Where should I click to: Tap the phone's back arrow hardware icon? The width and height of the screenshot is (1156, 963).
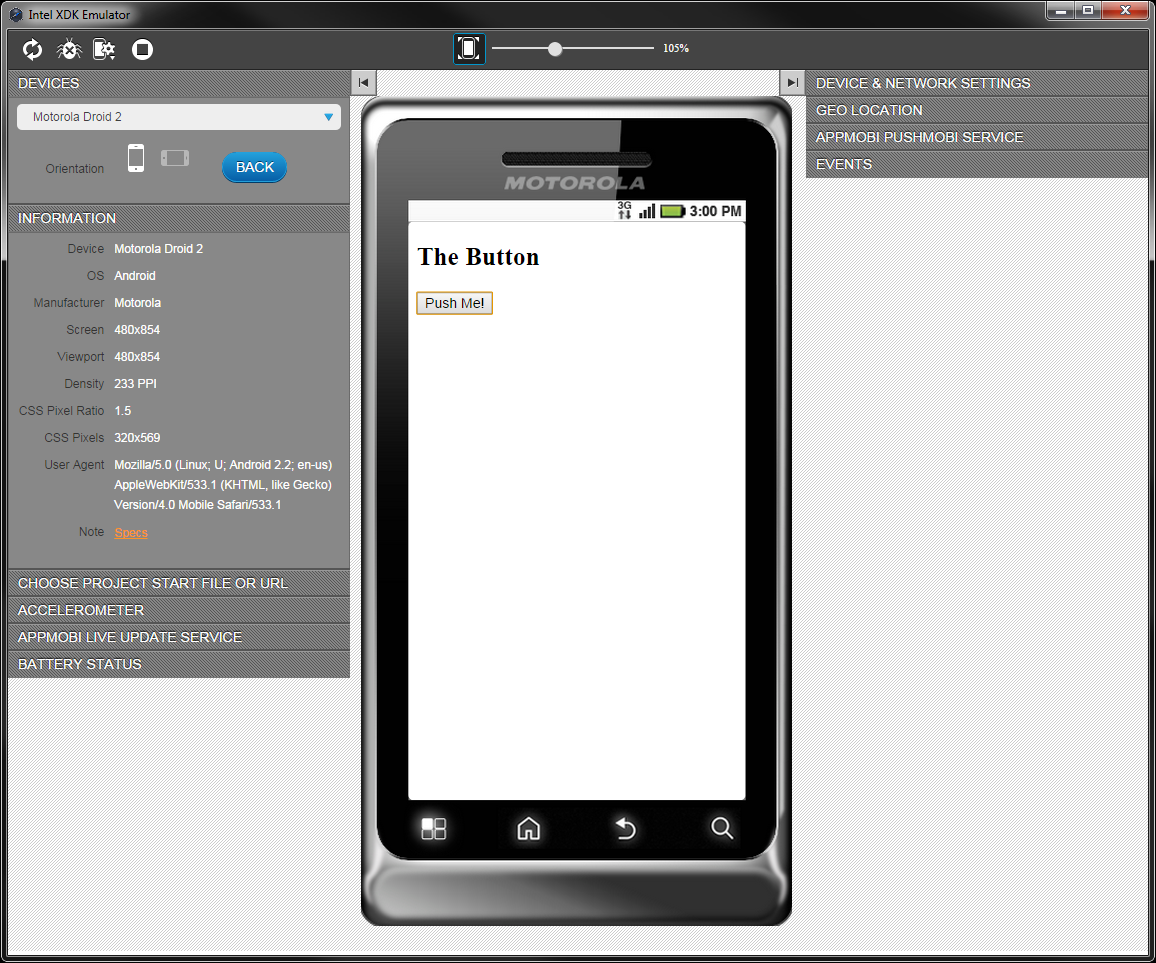click(625, 829)
